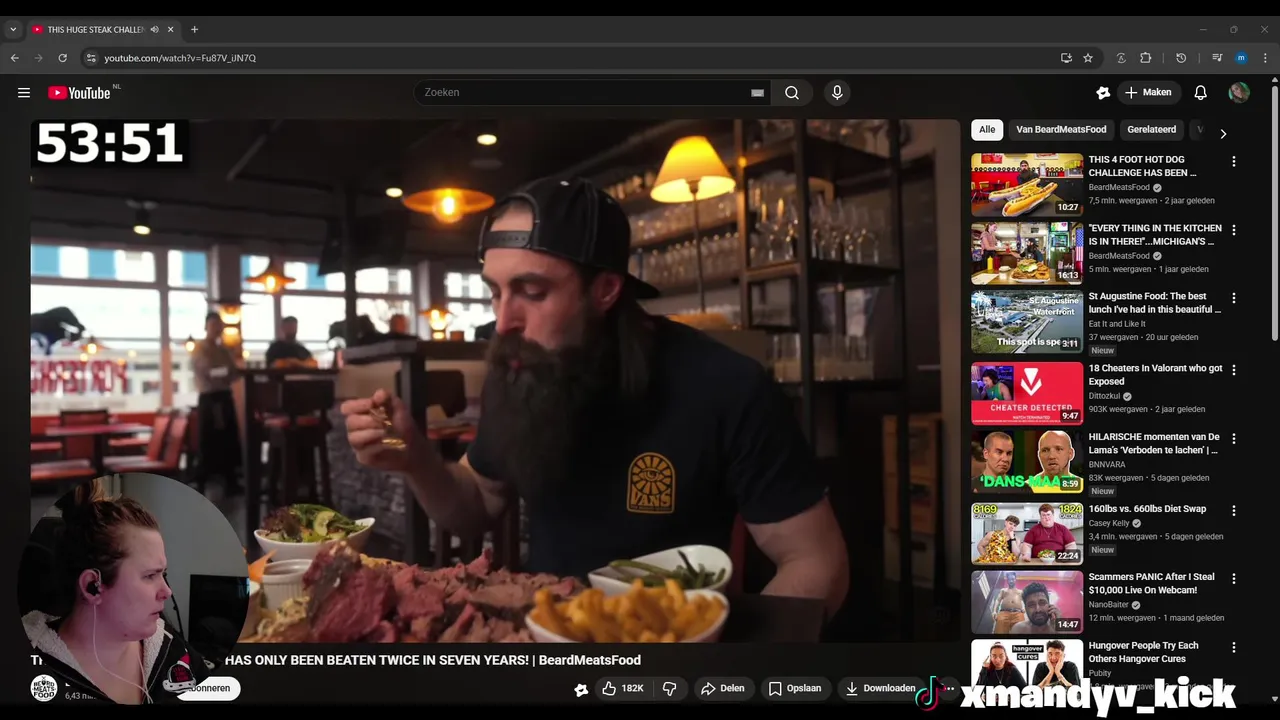Open options for 160lbs vs. 660lbs video
Image resolution: width=1280 pixels, height=720 pixels.
[1234, 510]
